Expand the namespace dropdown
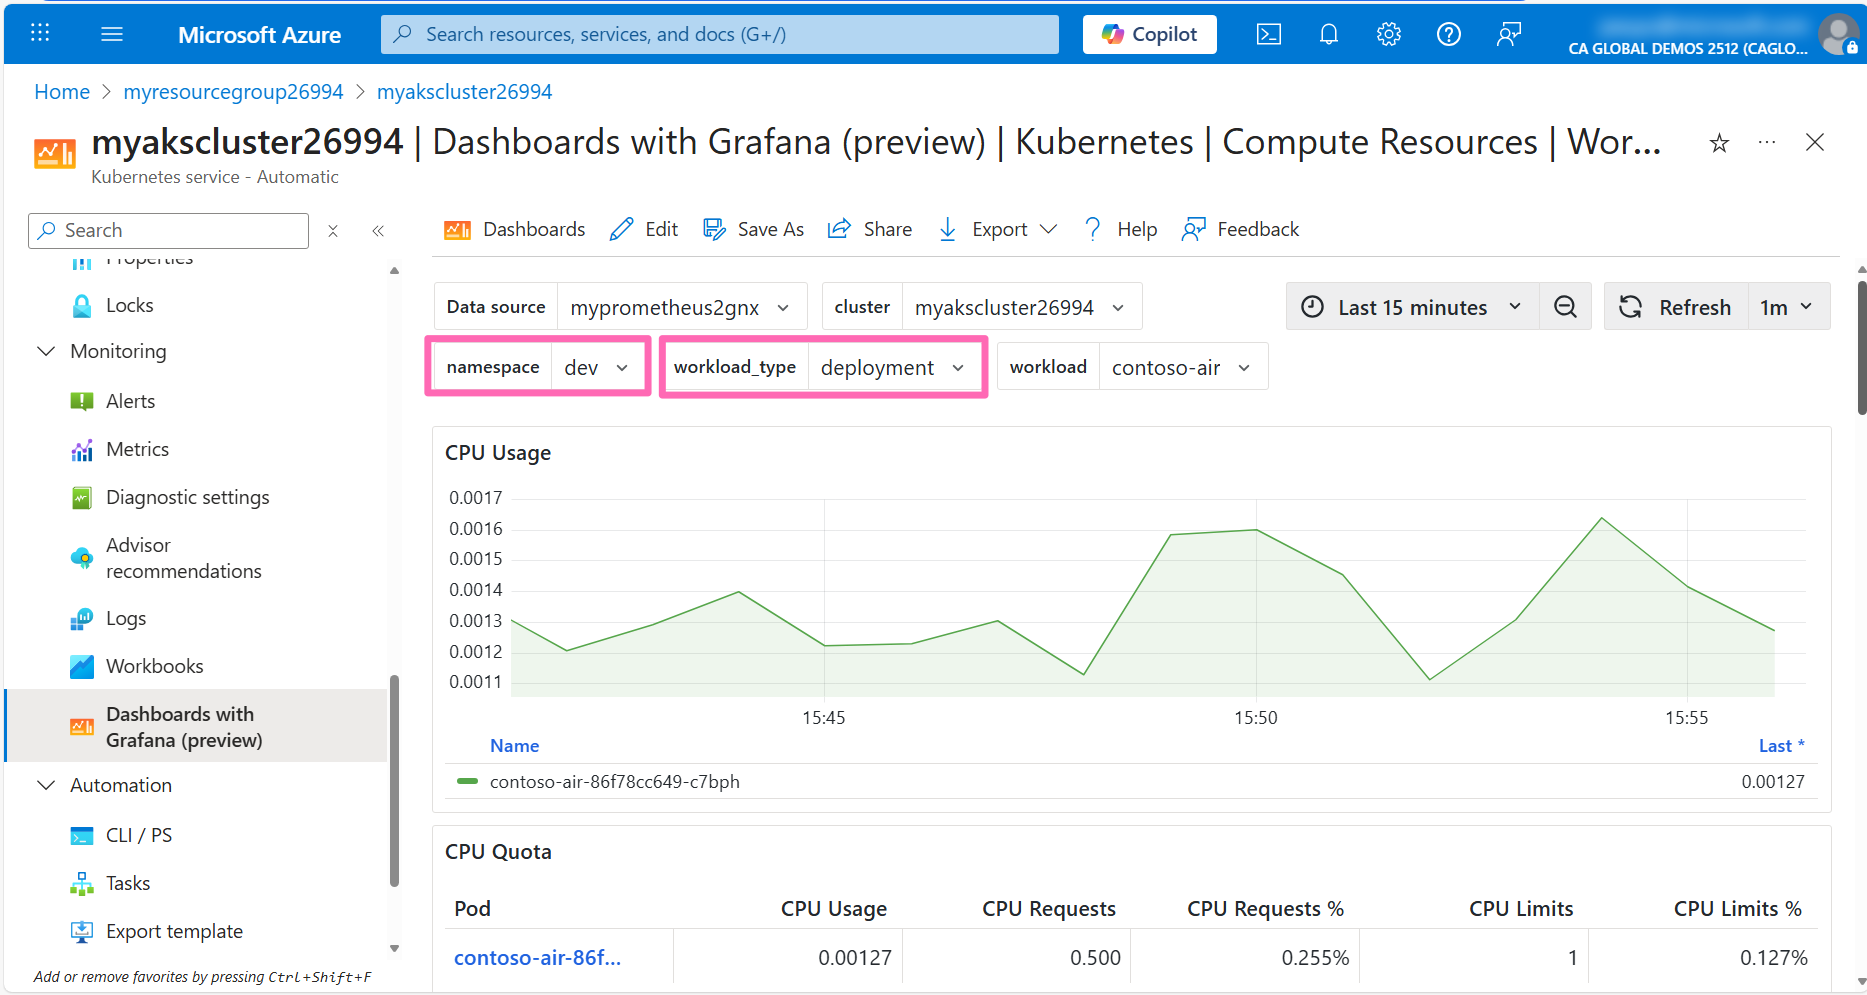The width and height of the screenshot is (1867, 995). coord(596,368)
